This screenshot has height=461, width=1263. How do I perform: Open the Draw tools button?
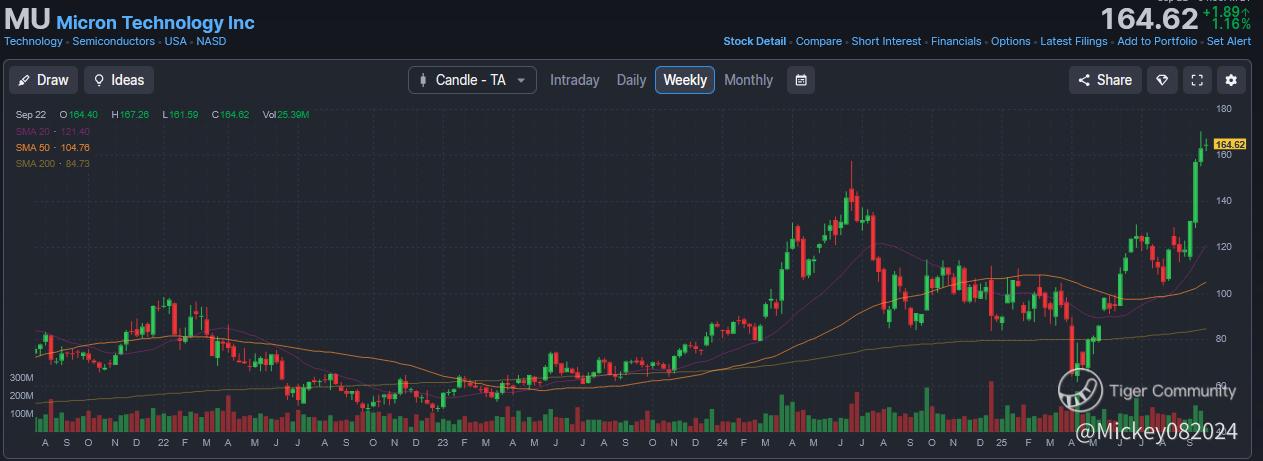pos(44,80)
